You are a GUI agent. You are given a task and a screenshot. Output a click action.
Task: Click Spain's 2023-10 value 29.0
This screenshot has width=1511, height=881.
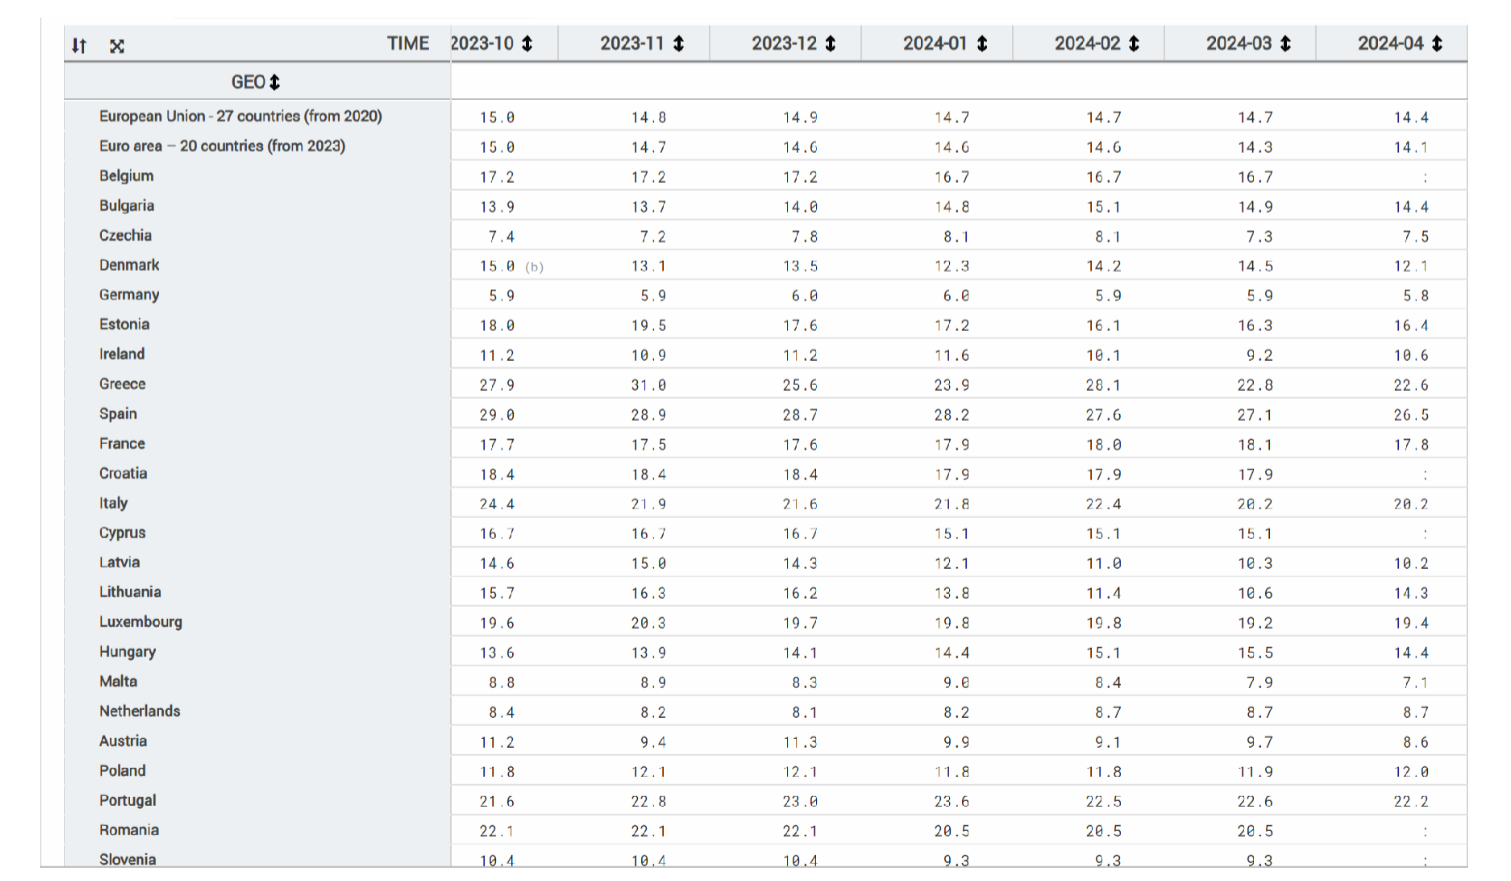click(497, 415)
